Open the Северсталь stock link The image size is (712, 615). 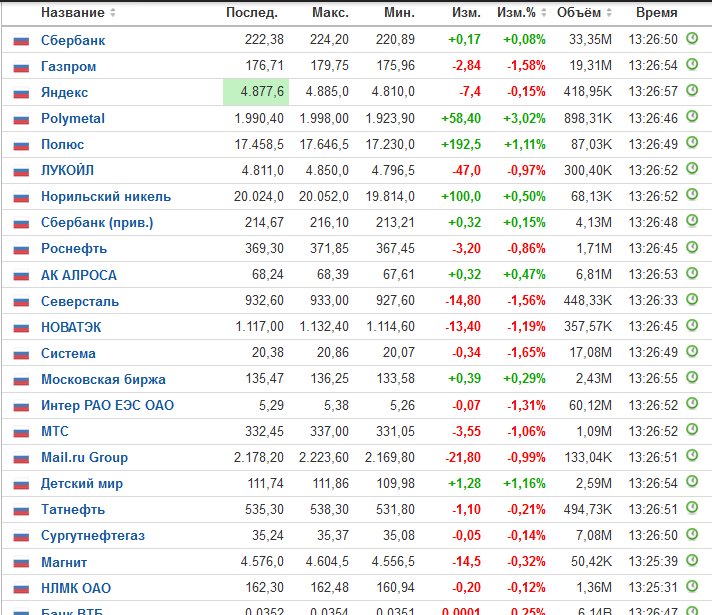point(80,301)
